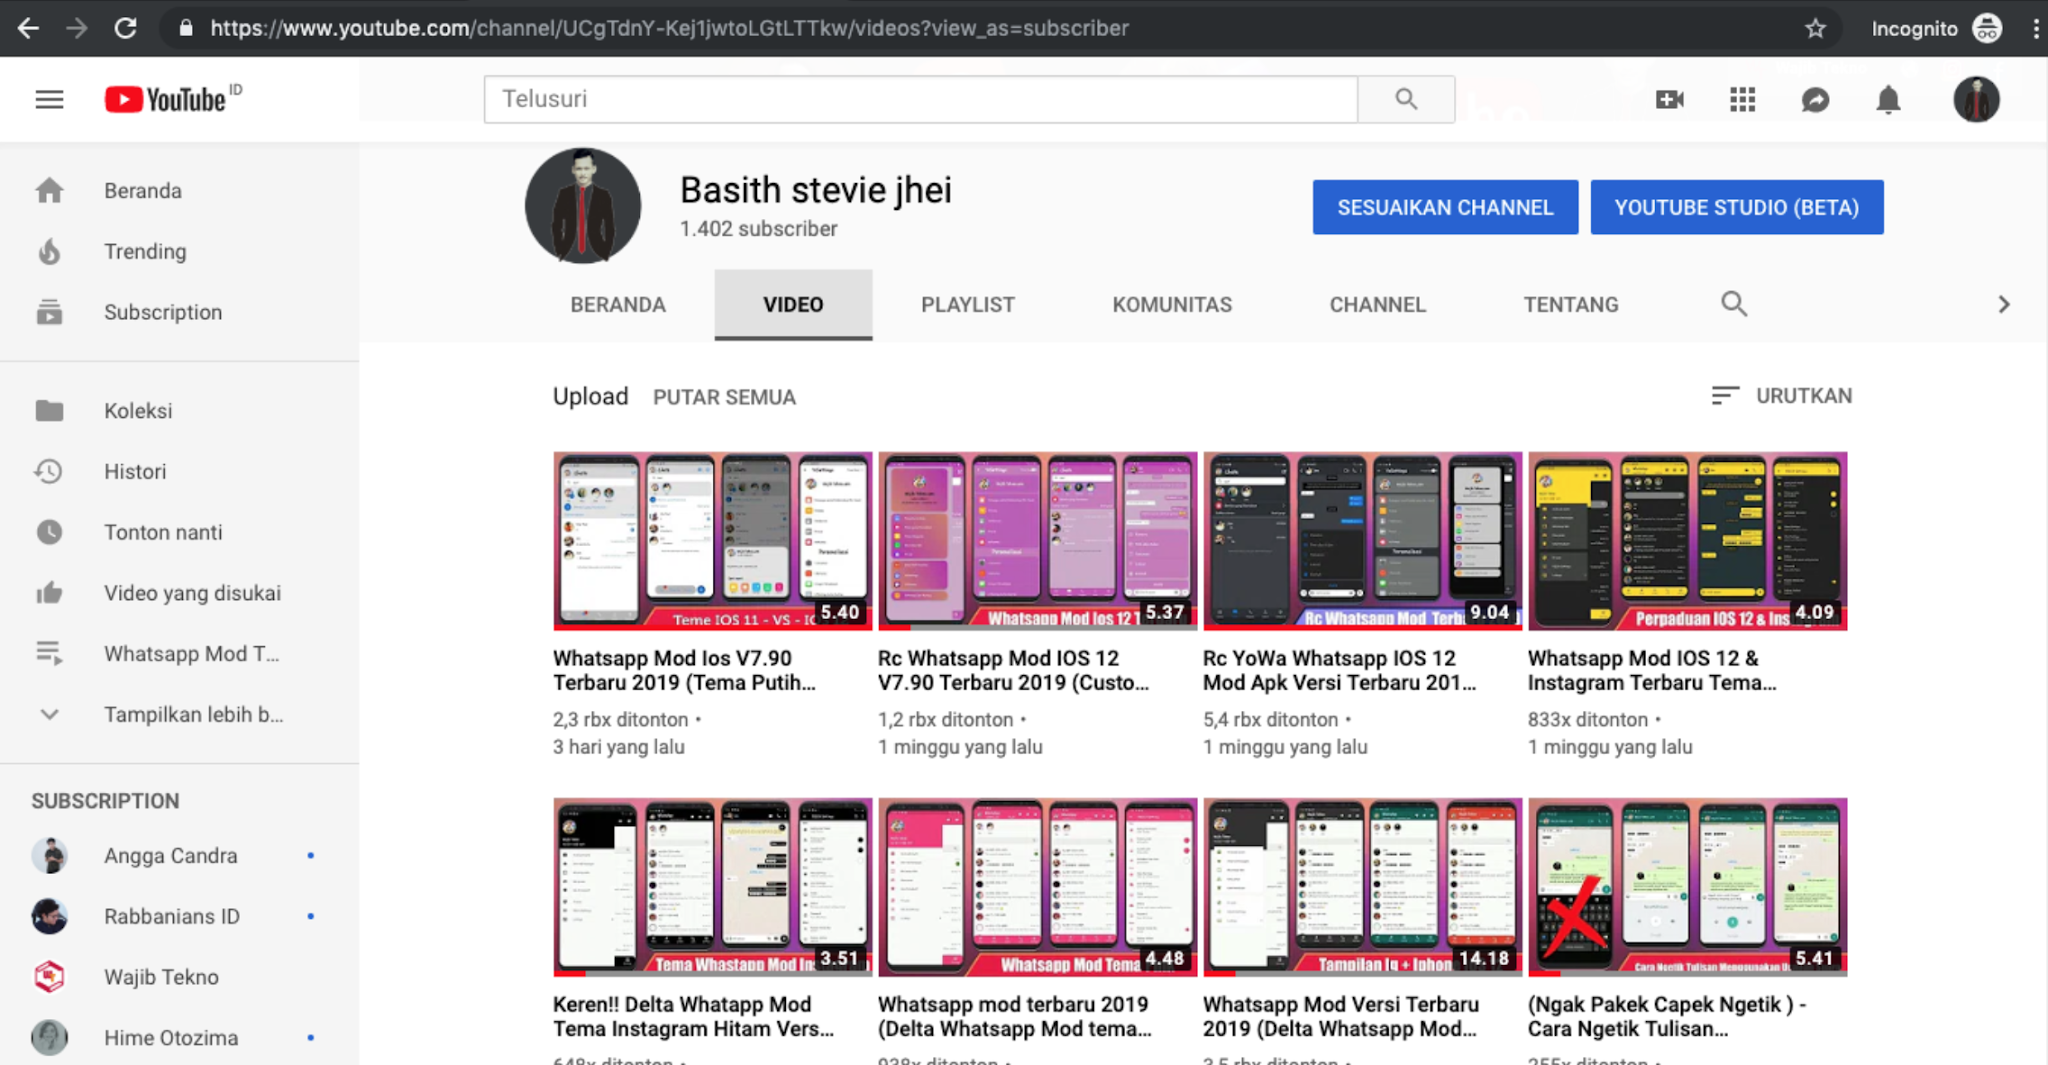Click title 'Whatsapp Mod Versi Terbaru 2019'
2048x1065 pixels.
(x=1340, y=1016)
